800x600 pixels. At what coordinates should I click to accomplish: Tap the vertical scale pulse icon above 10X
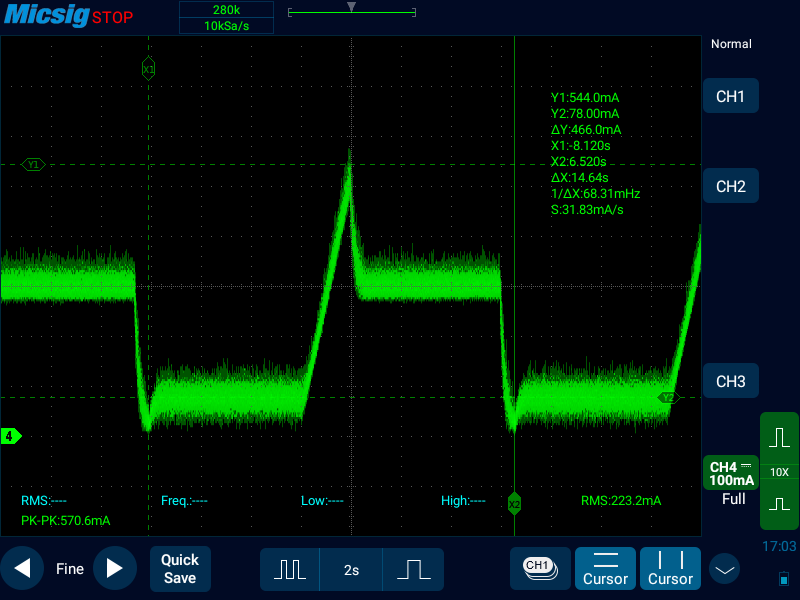[779, 438]
